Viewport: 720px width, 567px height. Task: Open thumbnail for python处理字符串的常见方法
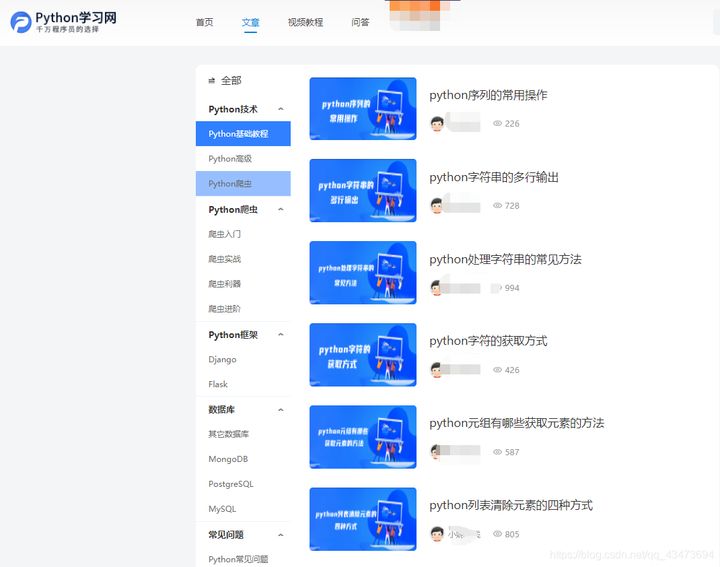point(363,273)
